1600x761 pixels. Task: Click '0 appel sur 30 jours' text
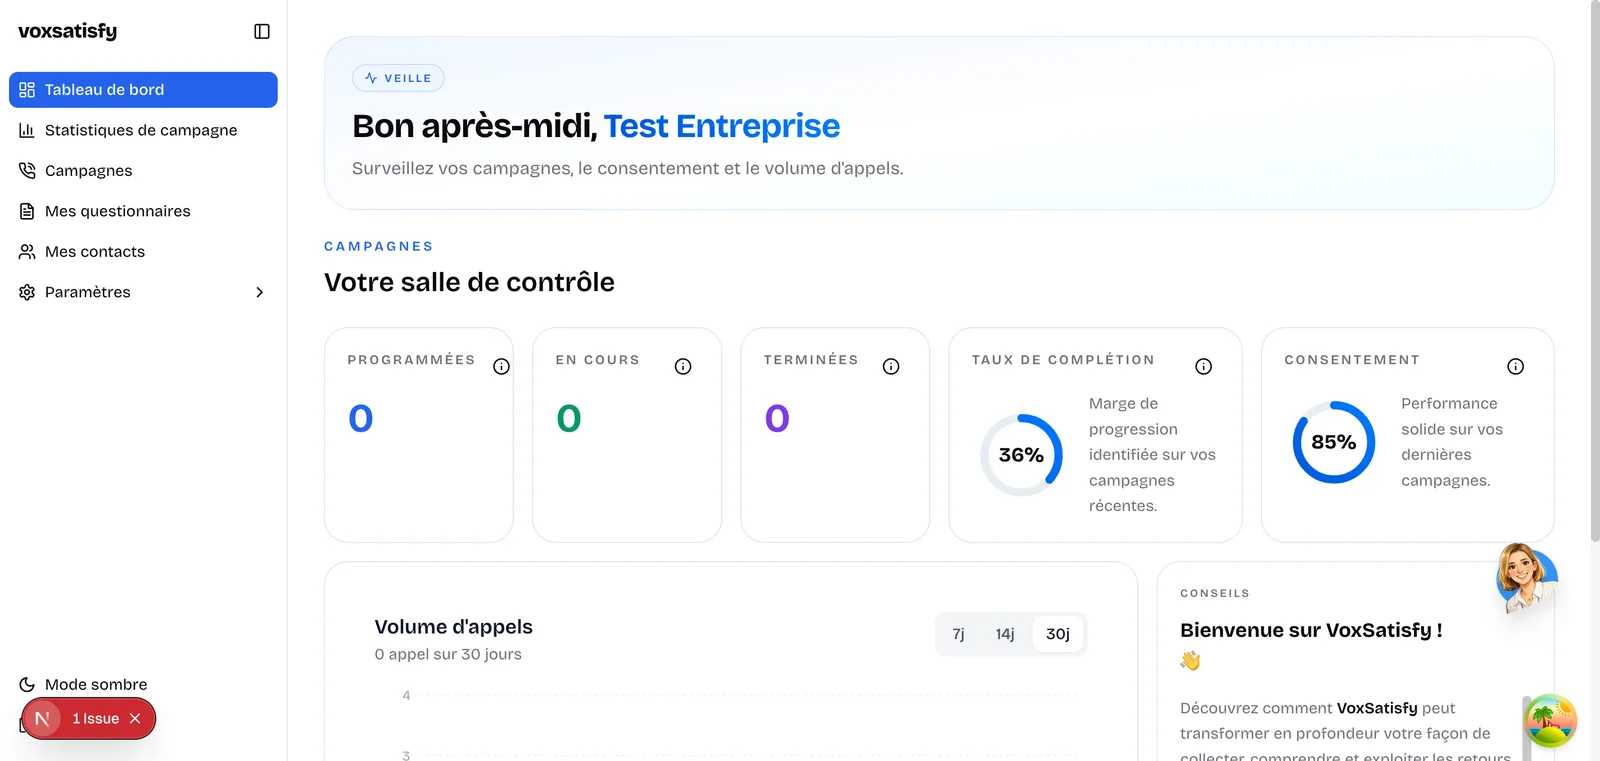point(448,654)
